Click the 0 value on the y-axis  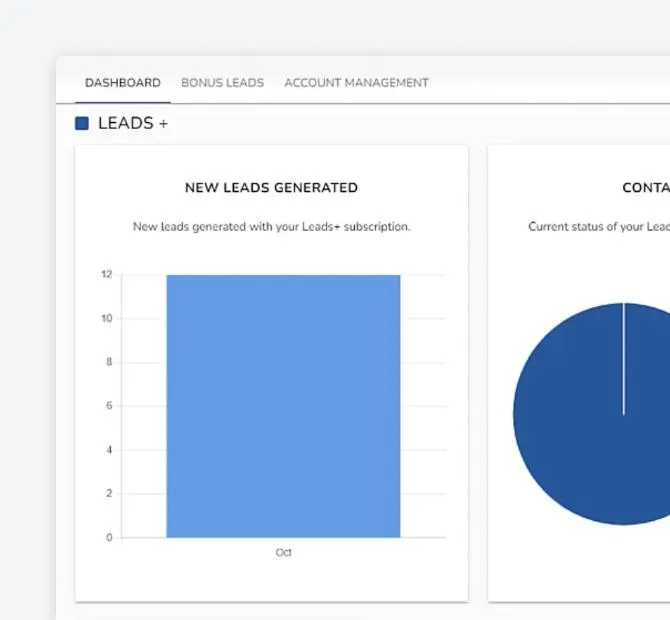tap(109, 538)
